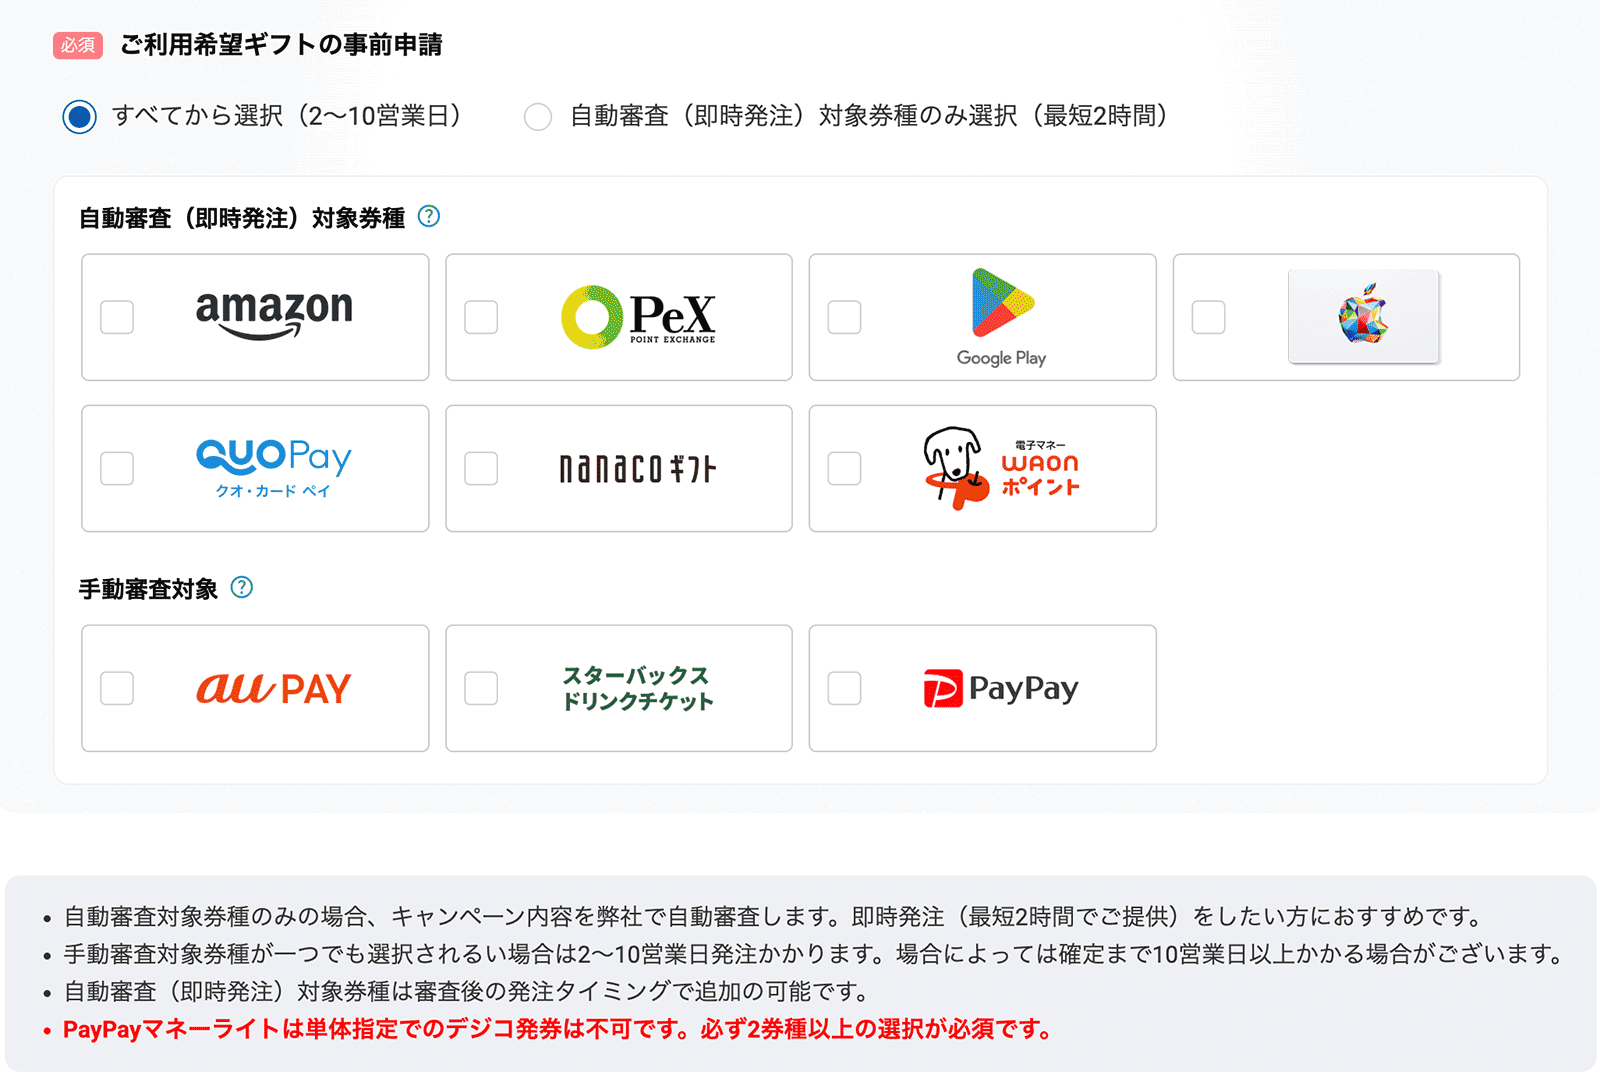
Task: Click the au PAY logo
Action: (x=274, y=688)
